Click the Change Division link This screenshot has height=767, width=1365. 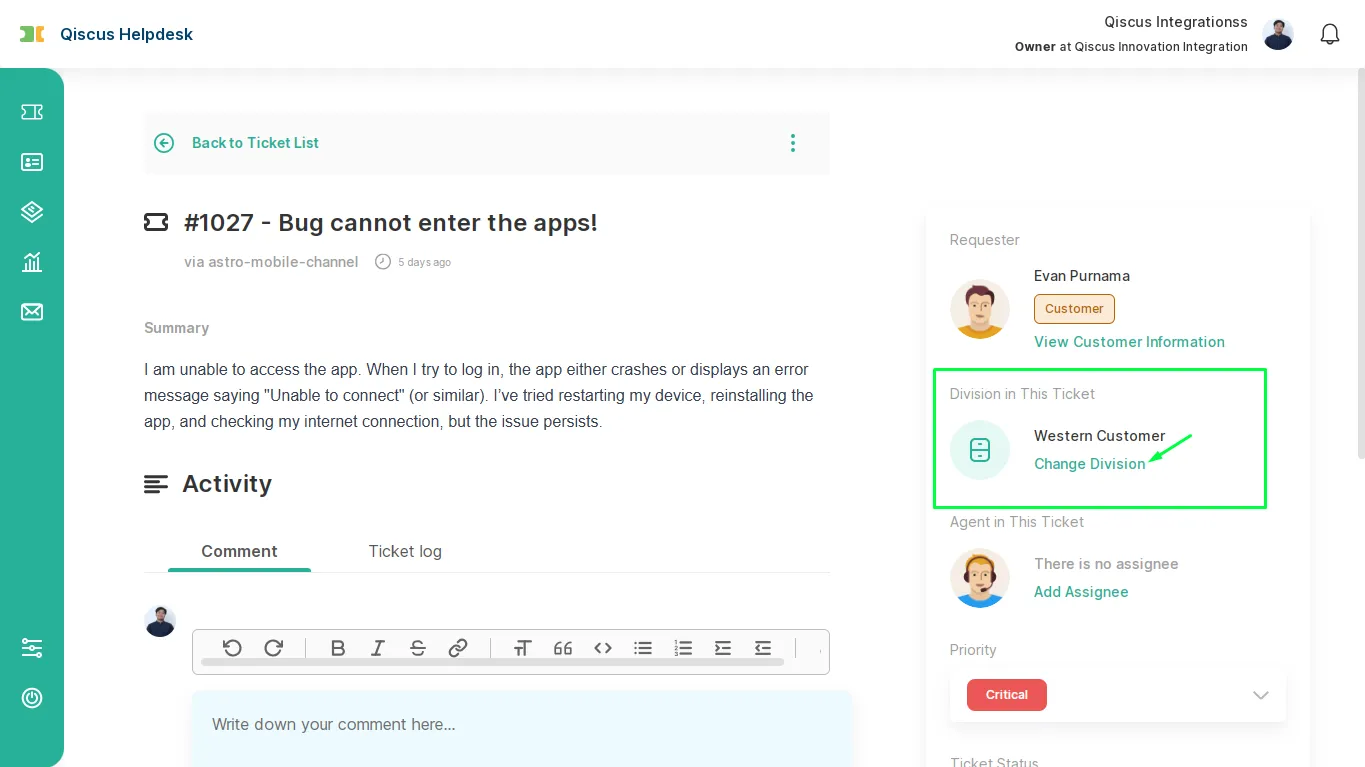pyautogui.click(x=1090, y=464)
